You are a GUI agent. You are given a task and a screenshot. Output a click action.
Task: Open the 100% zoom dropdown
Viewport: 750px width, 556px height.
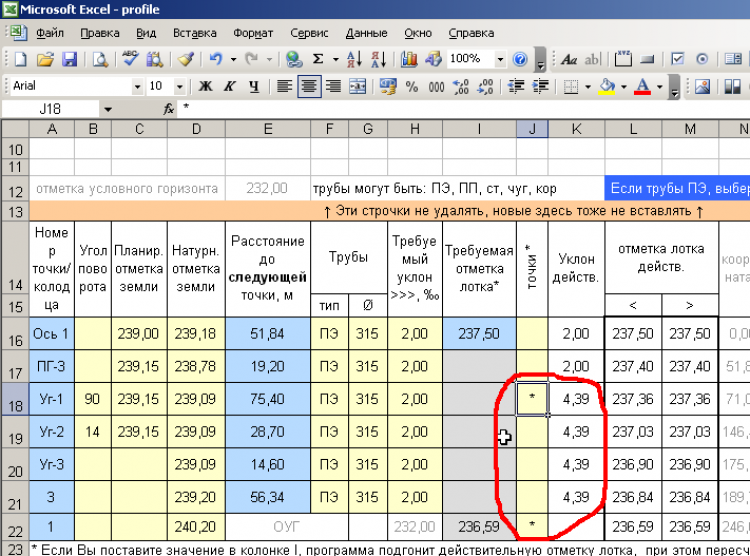(x=499, y=59)
